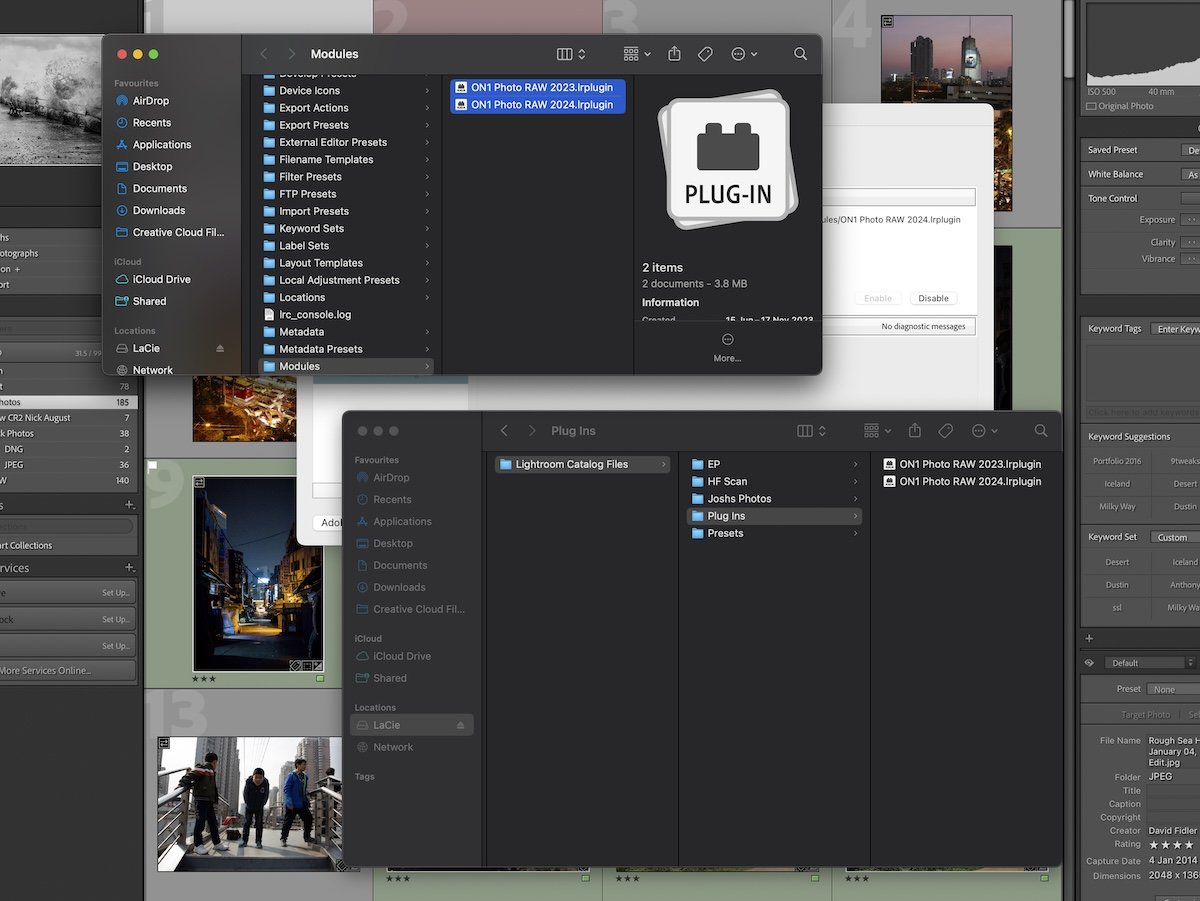Click the Disable button for the plugin
This screenshot has width=1200, height=901.
[x=932, y=297]
